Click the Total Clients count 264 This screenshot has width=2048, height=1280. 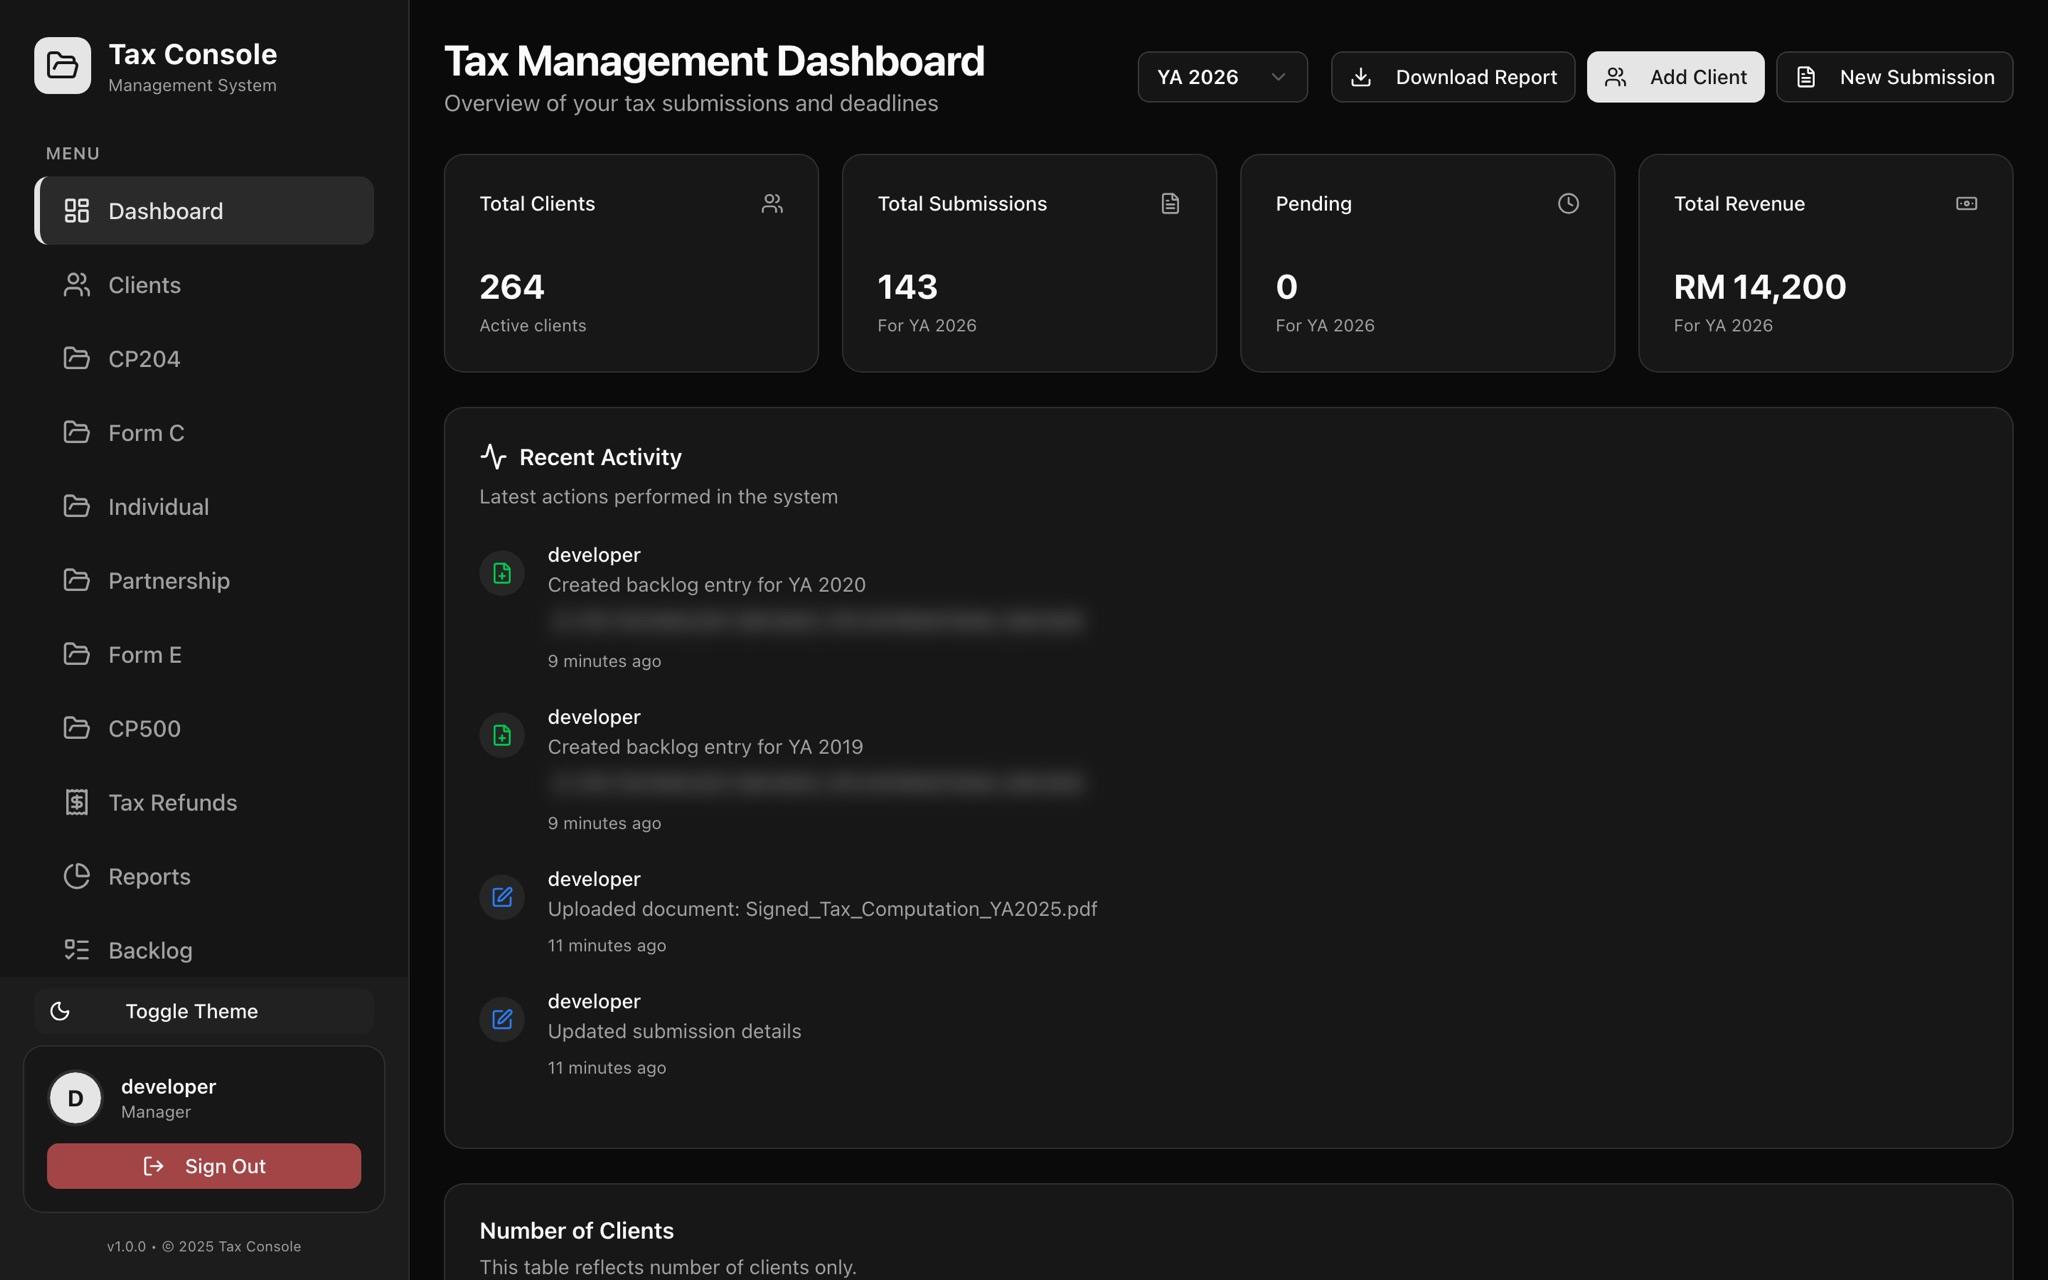512,287
